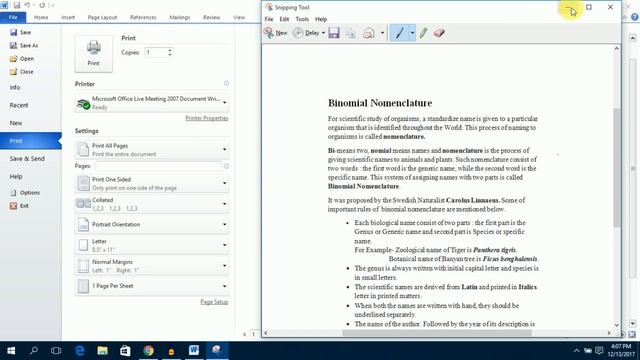Switch to the Review ribbon tab
Screen dimensions: 640x360
[x=211, y=18]
